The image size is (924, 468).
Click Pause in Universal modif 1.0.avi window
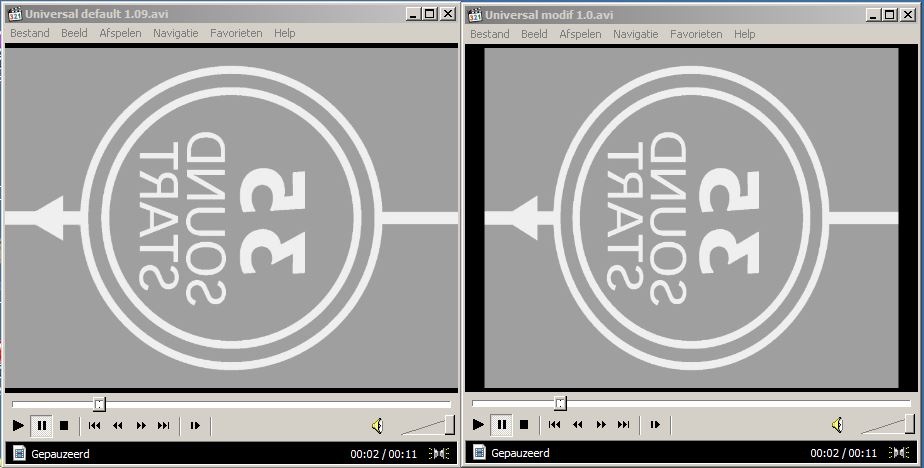501,424
